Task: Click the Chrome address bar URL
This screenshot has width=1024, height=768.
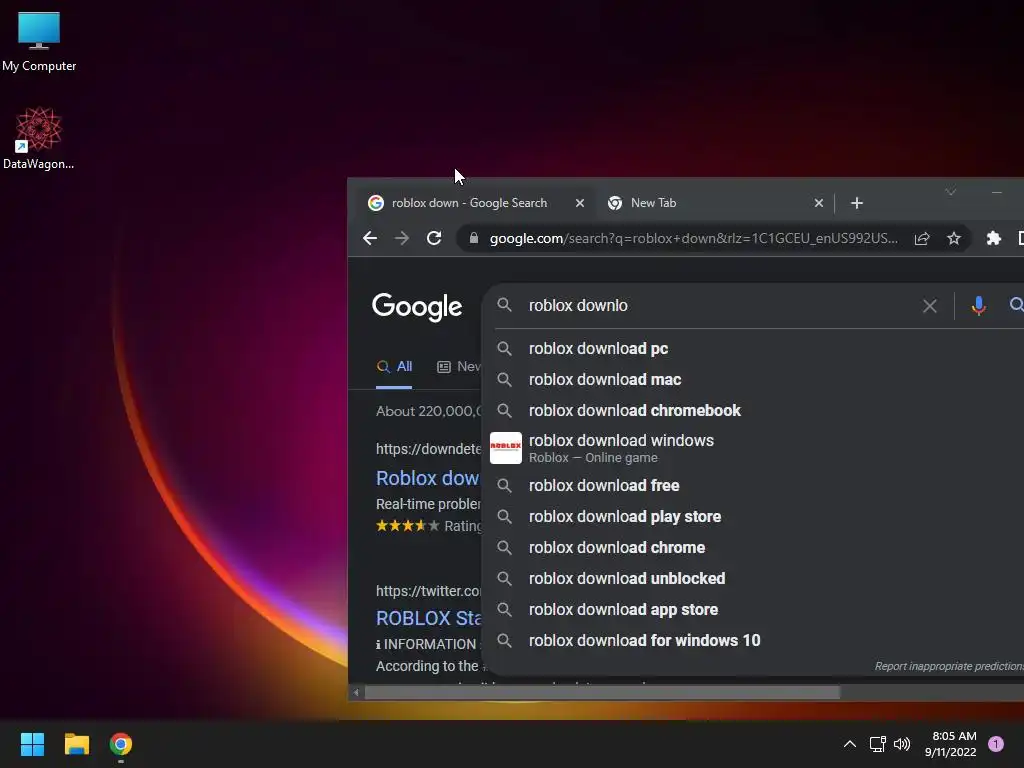Action: tap(694, 238)
